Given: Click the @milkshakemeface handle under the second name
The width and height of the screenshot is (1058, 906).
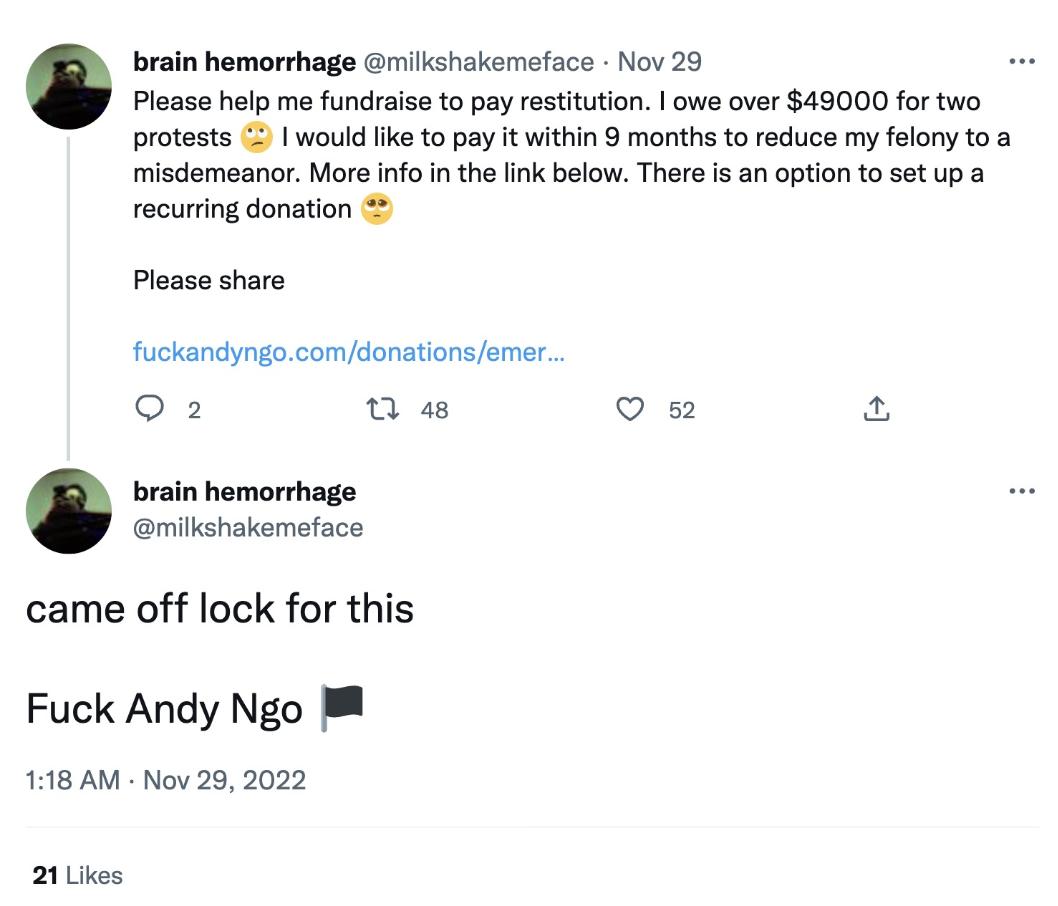Looking at the screenshot, I should point(248,528).
